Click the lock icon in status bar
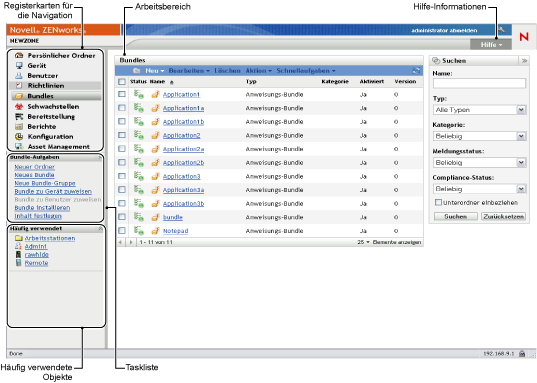This screenshot has width=537, height=383. tap(522, 354)
